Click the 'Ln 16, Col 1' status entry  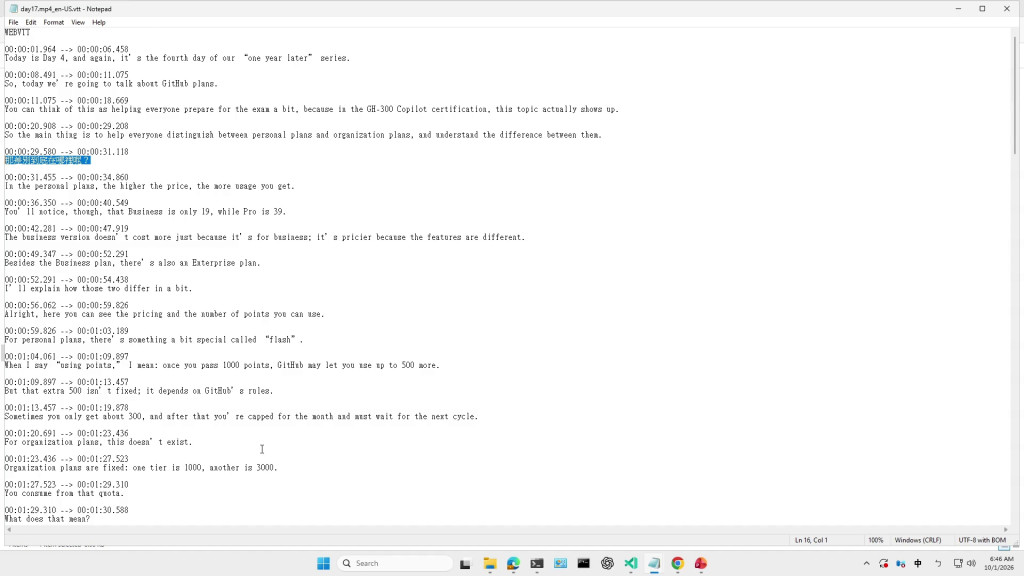click(811, 540)
